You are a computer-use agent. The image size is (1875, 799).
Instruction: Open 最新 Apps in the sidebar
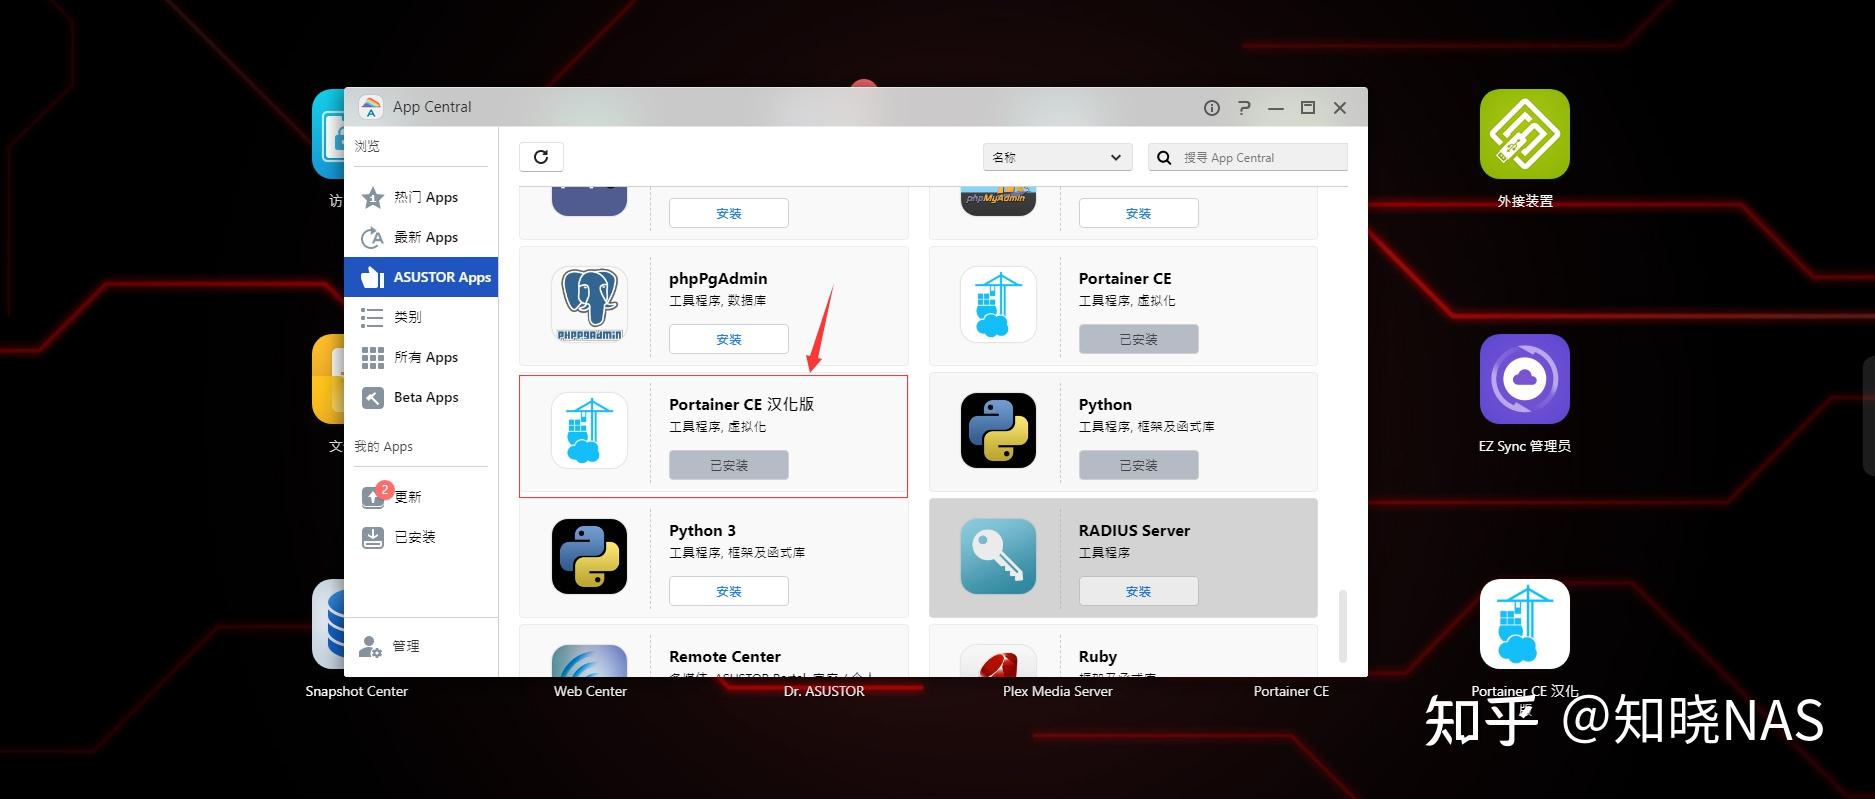421,237
